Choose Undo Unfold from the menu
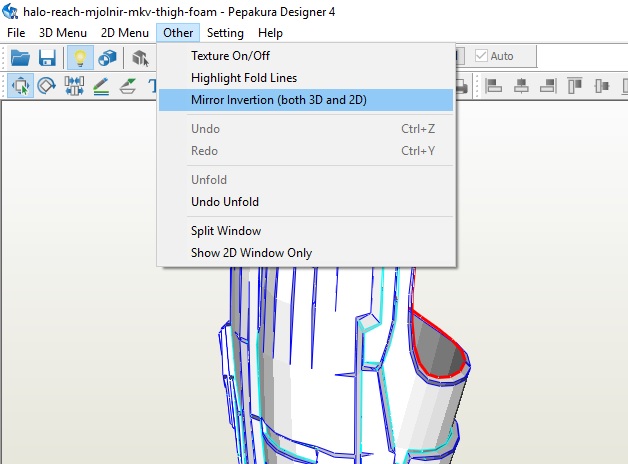The height and width of the screenshot is (464, 628). (306, 202)
